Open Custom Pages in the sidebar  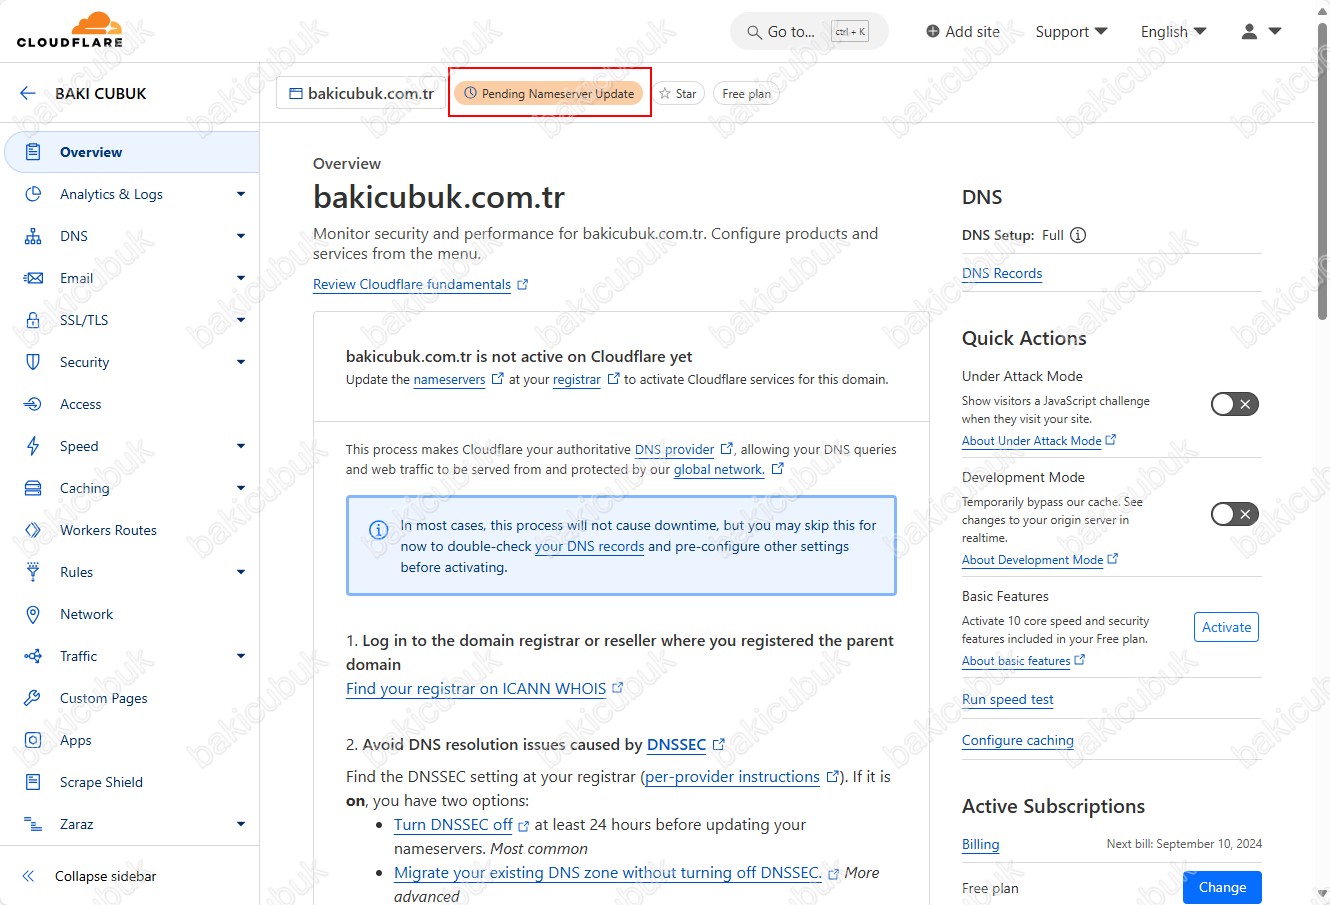click(130, 698)
